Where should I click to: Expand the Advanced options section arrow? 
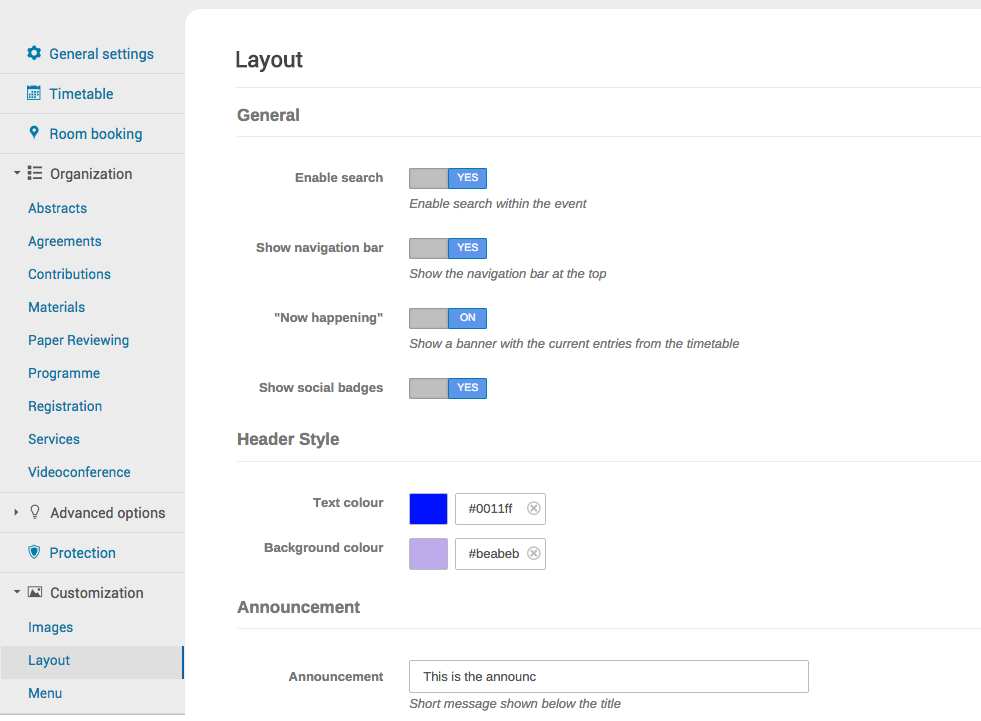tap(16, 512)
